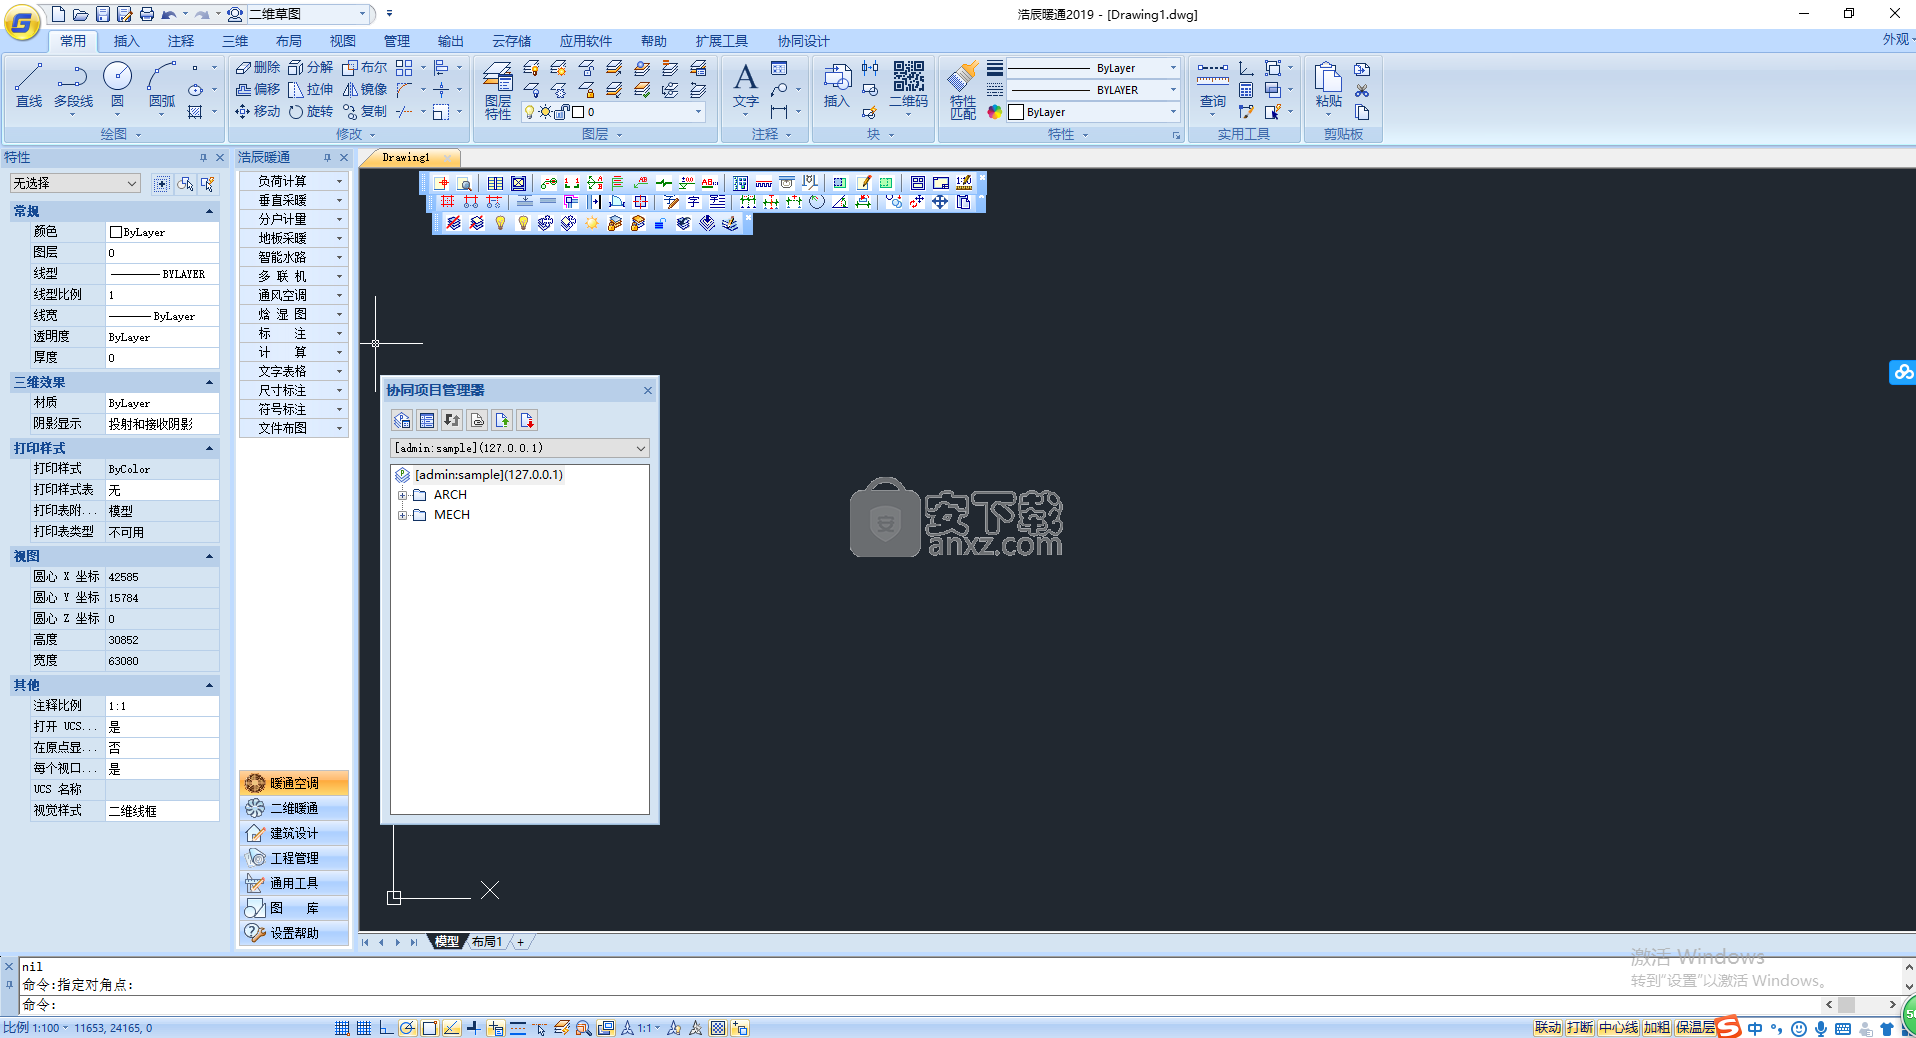The image size is (1916, 1038).
Task: Click the save icon in quick access toolbar
Action: [x=102, y=14]
